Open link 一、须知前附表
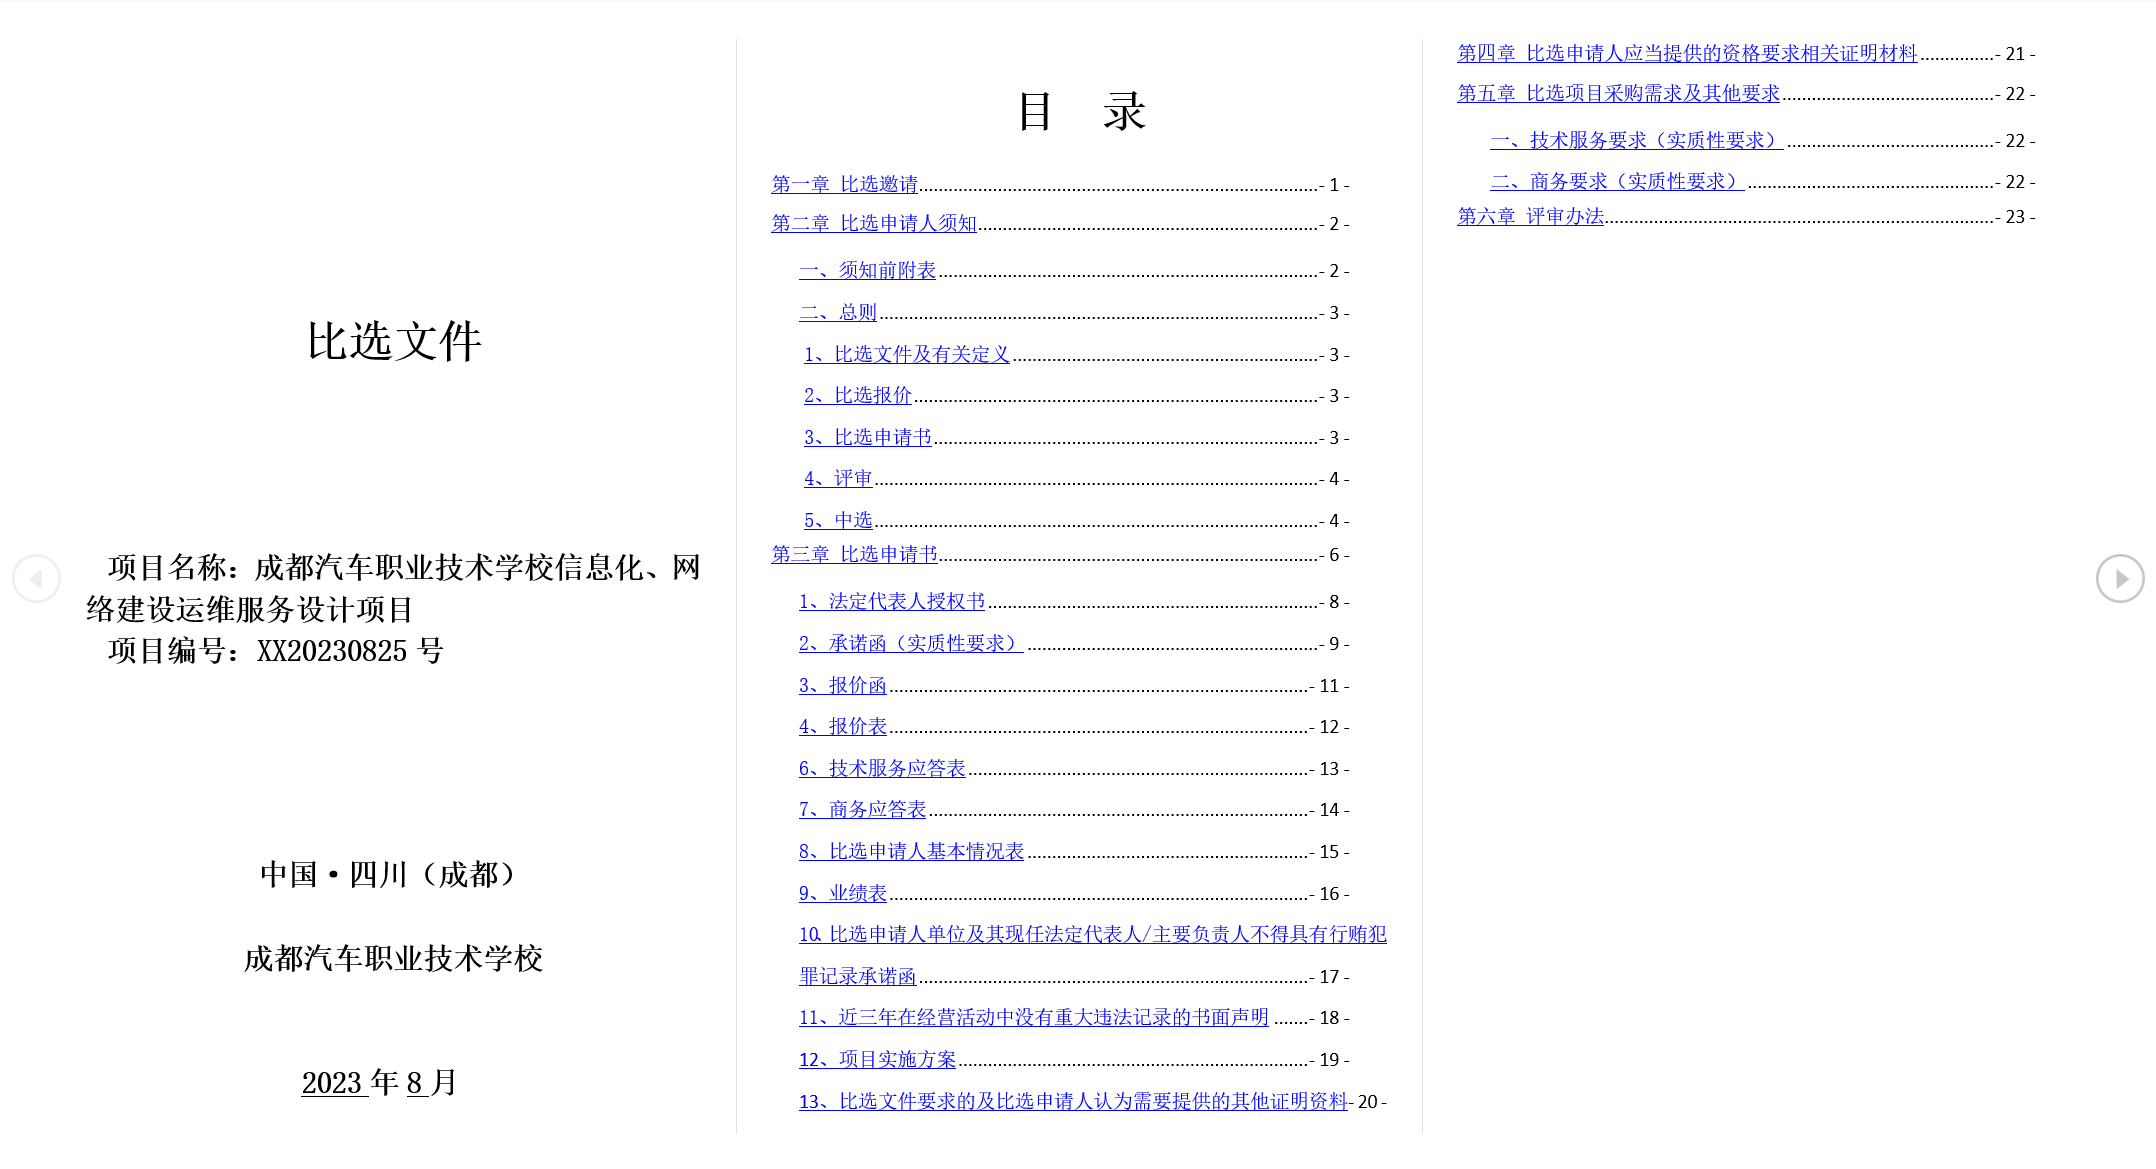 (x=868, y=270)
